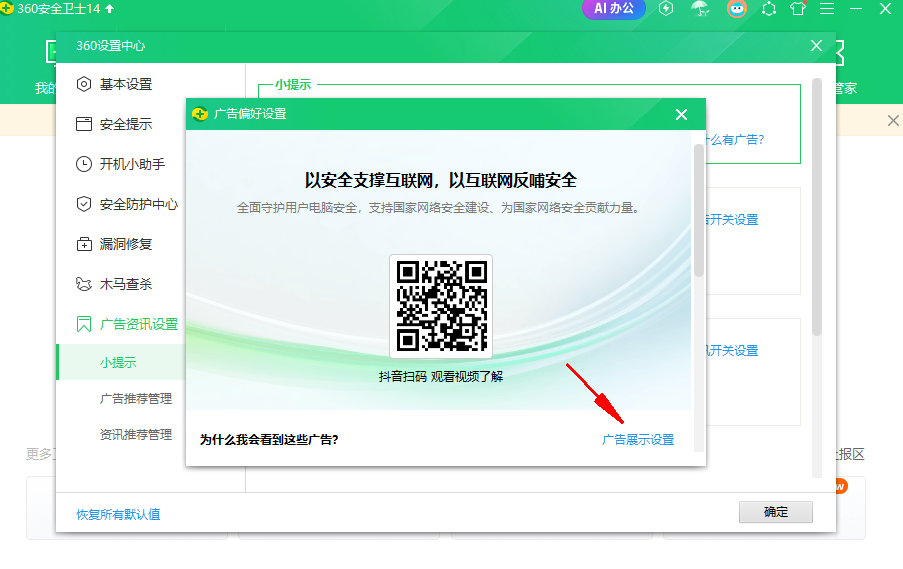Collapse the 广告资讯设置 section
The image size is (903, 569).
click(138, 324)
